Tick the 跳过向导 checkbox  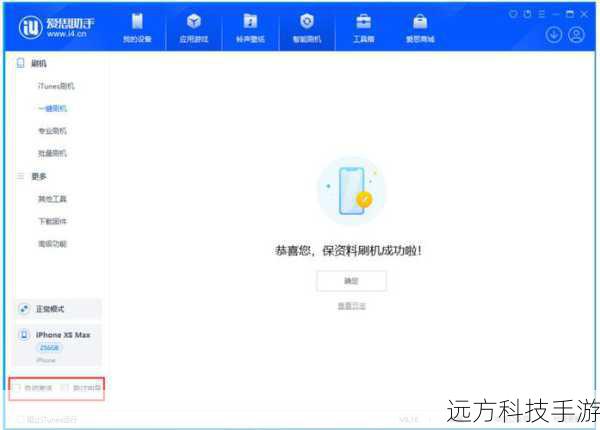(65, 388)
